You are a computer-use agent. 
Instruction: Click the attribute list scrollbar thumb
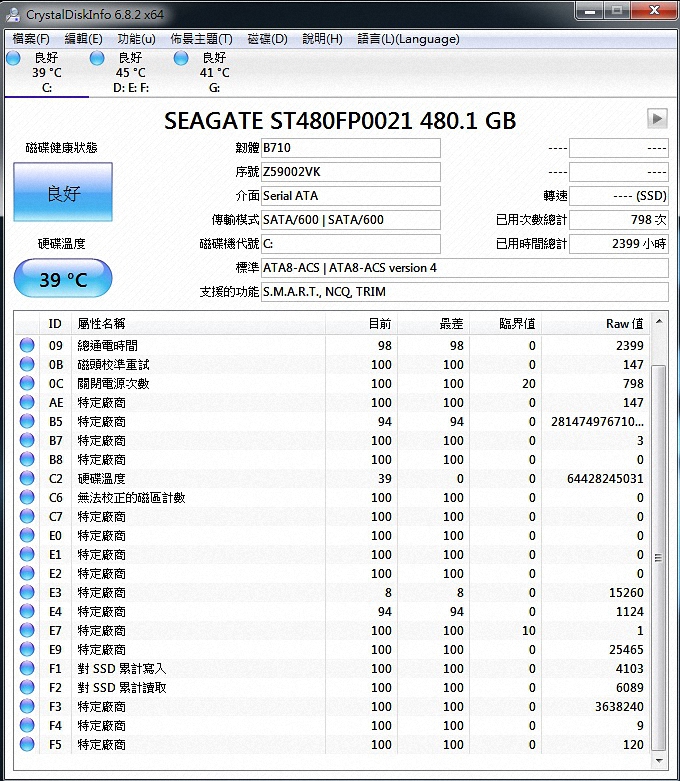click(x=659, y=557)
